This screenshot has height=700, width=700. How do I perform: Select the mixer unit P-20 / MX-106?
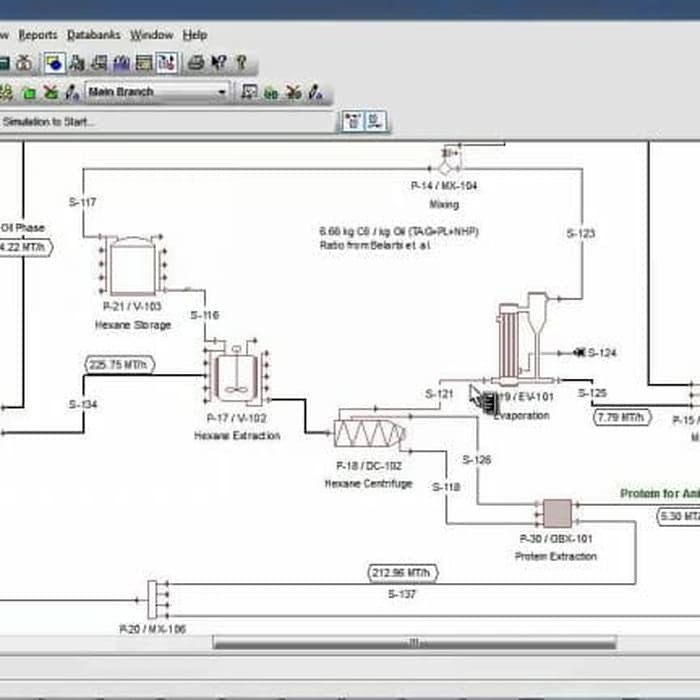pos(153,599)
